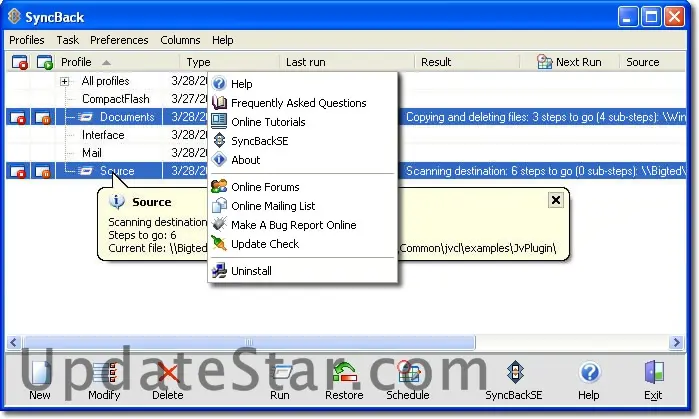Click the Profile column sort arrow
The height and width of the screenshot is (419, 699).
[x=106, y=63]
